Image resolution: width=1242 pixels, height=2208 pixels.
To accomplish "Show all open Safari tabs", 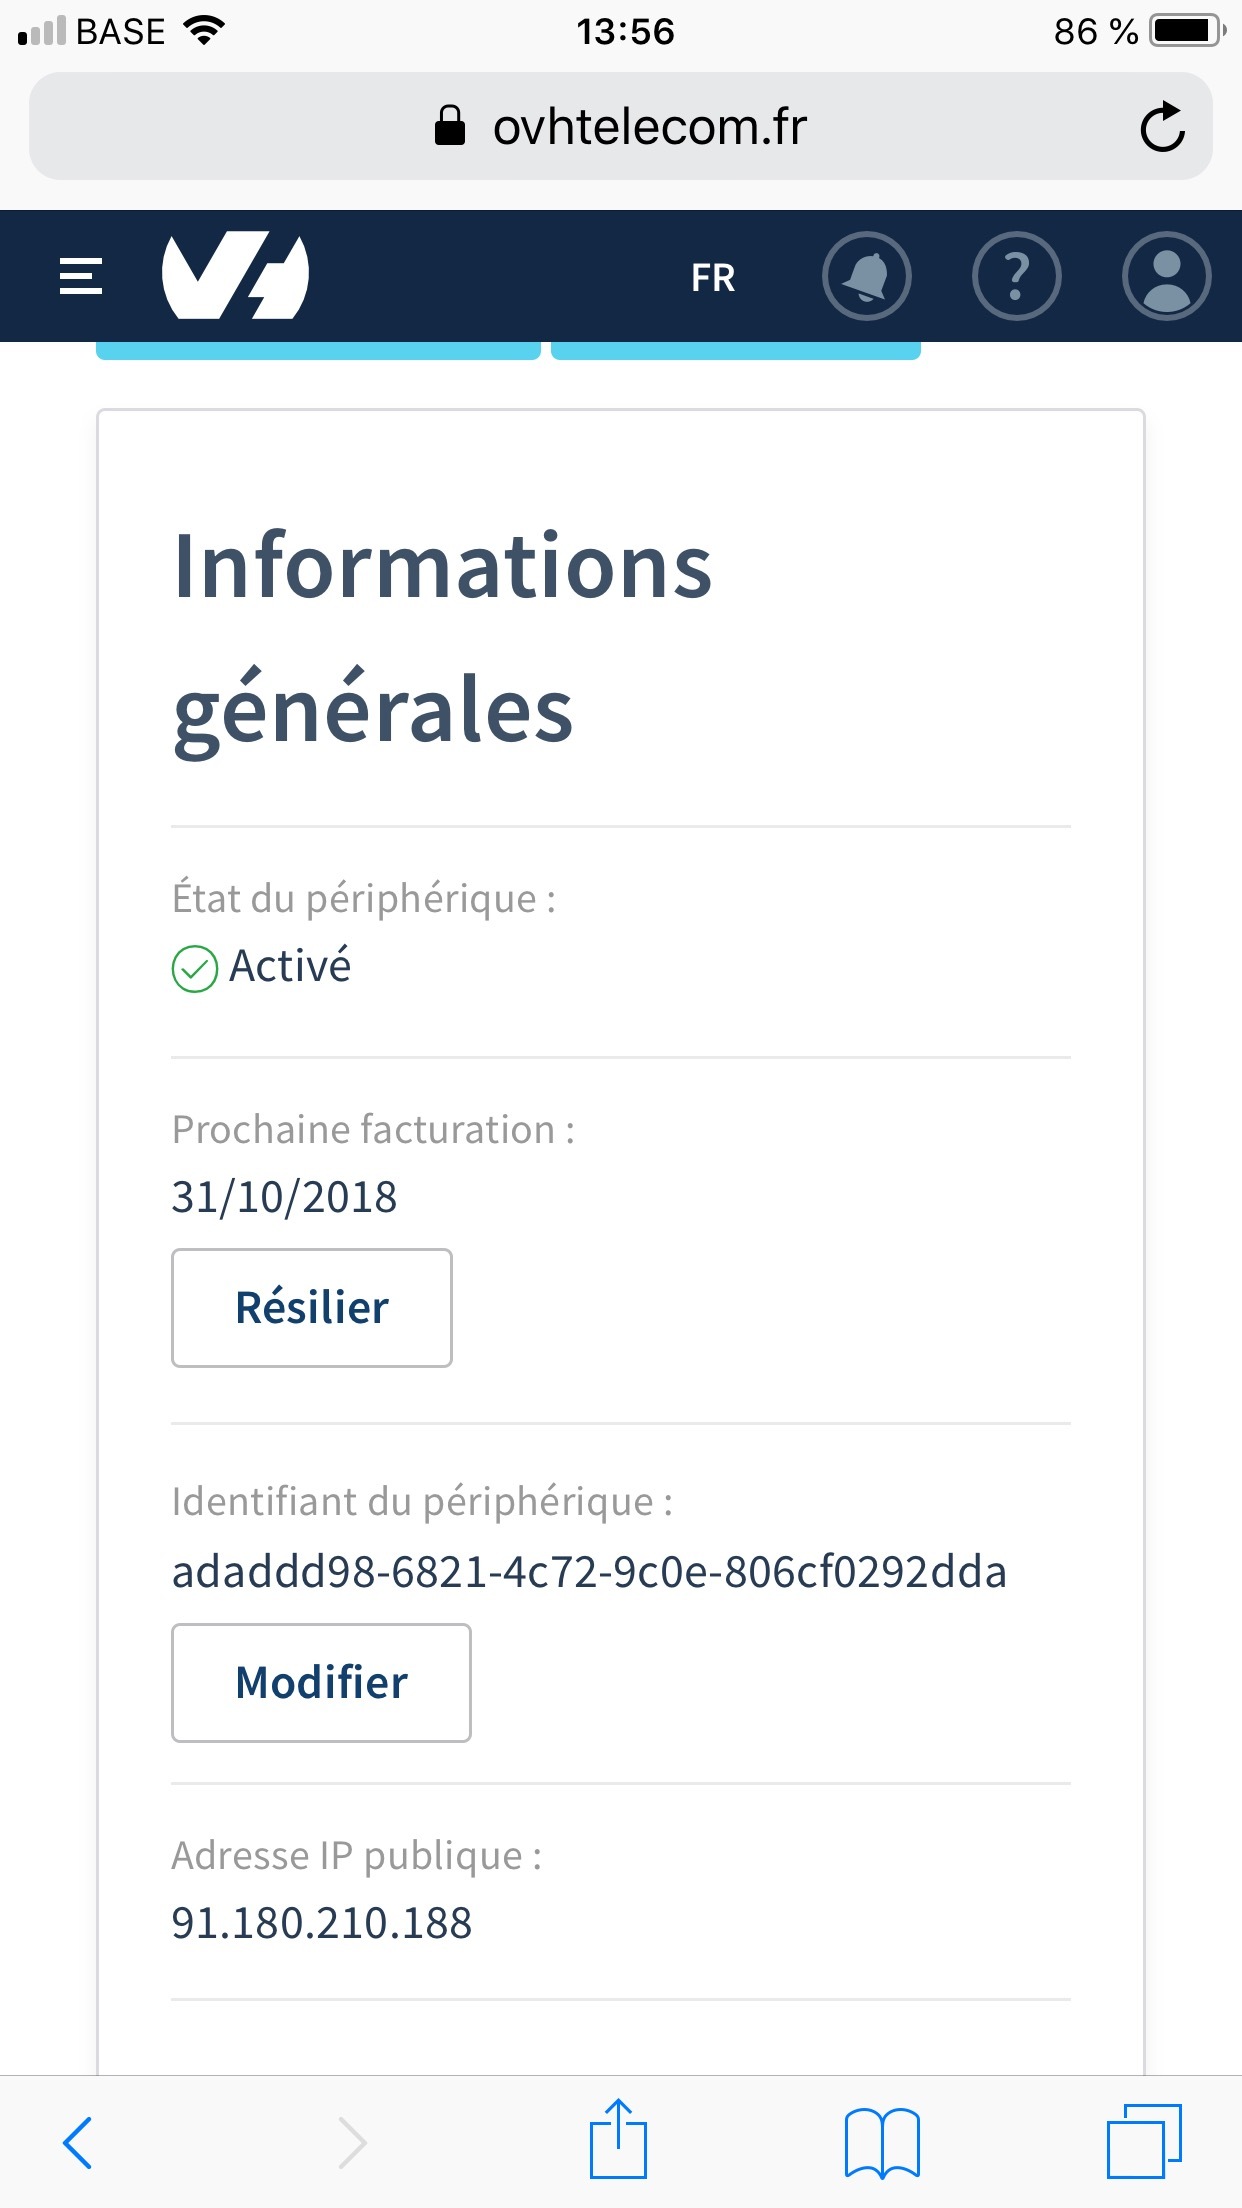I will point(1144,2142).
